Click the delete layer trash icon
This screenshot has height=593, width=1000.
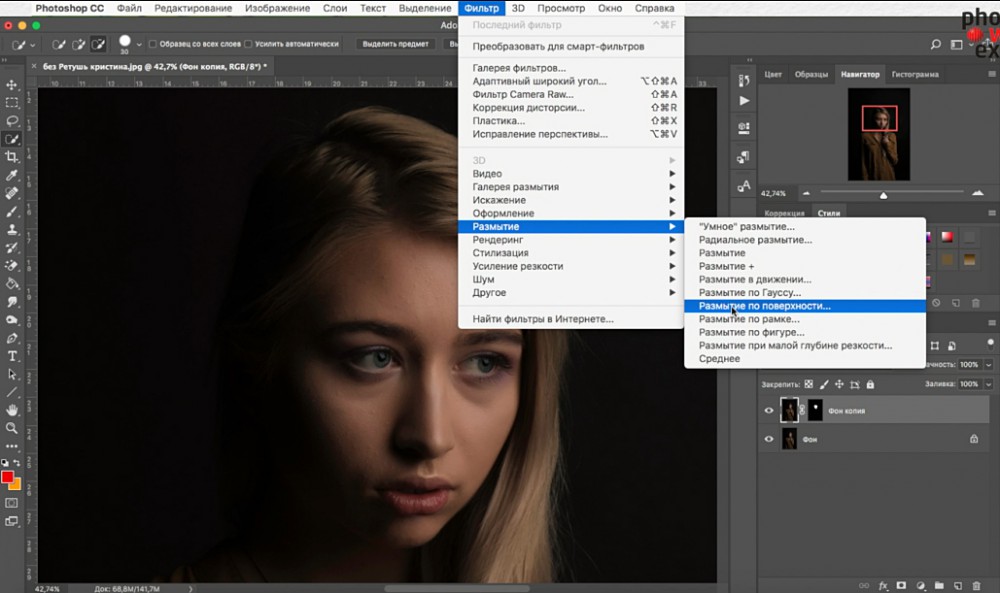(976, 584)
